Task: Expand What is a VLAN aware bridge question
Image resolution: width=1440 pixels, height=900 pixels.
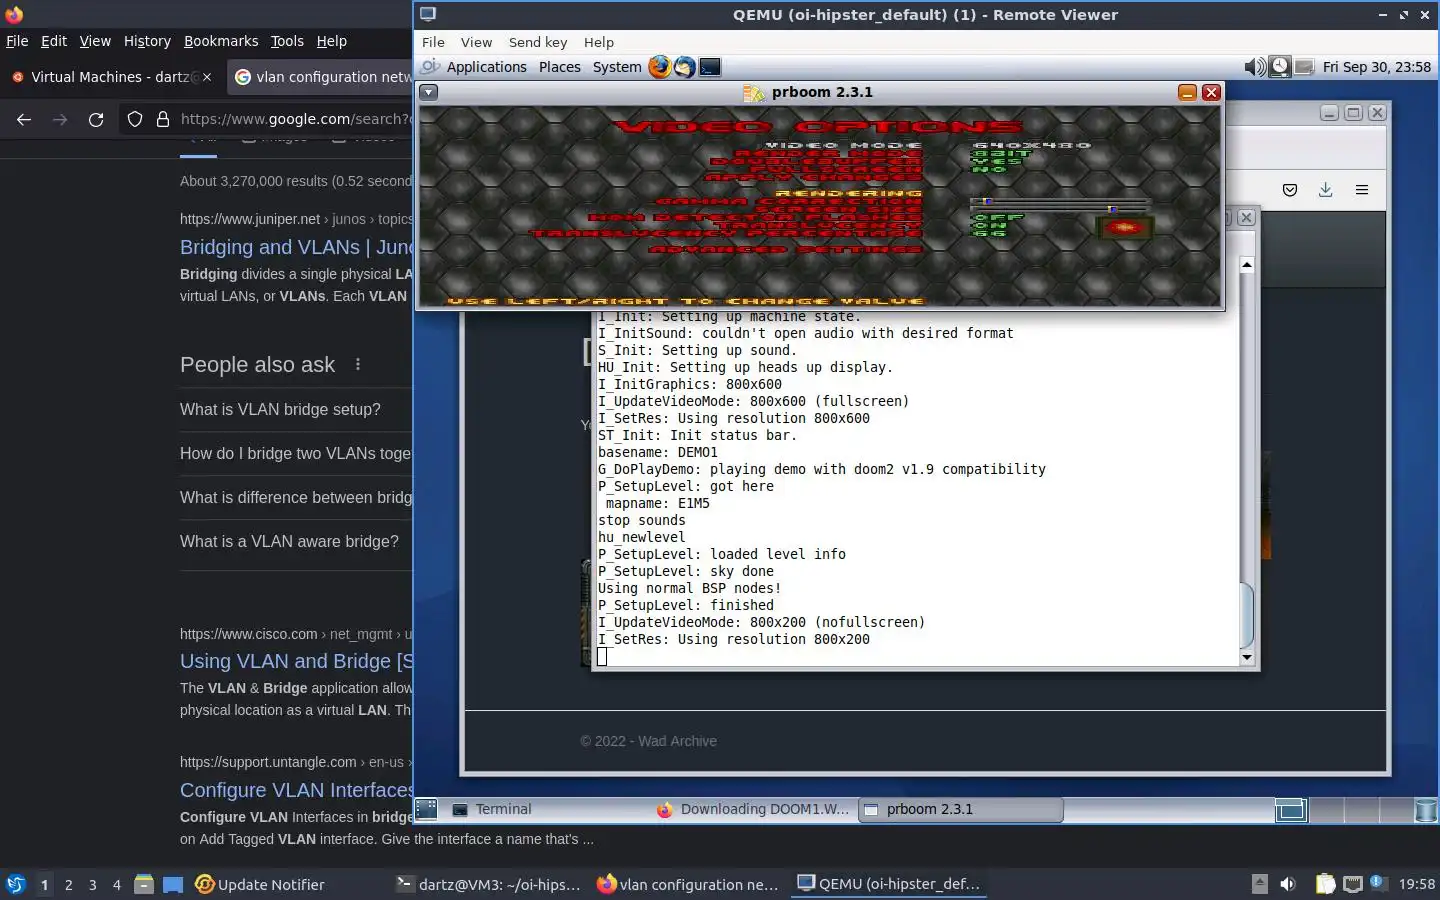Action: coord(296,541)
